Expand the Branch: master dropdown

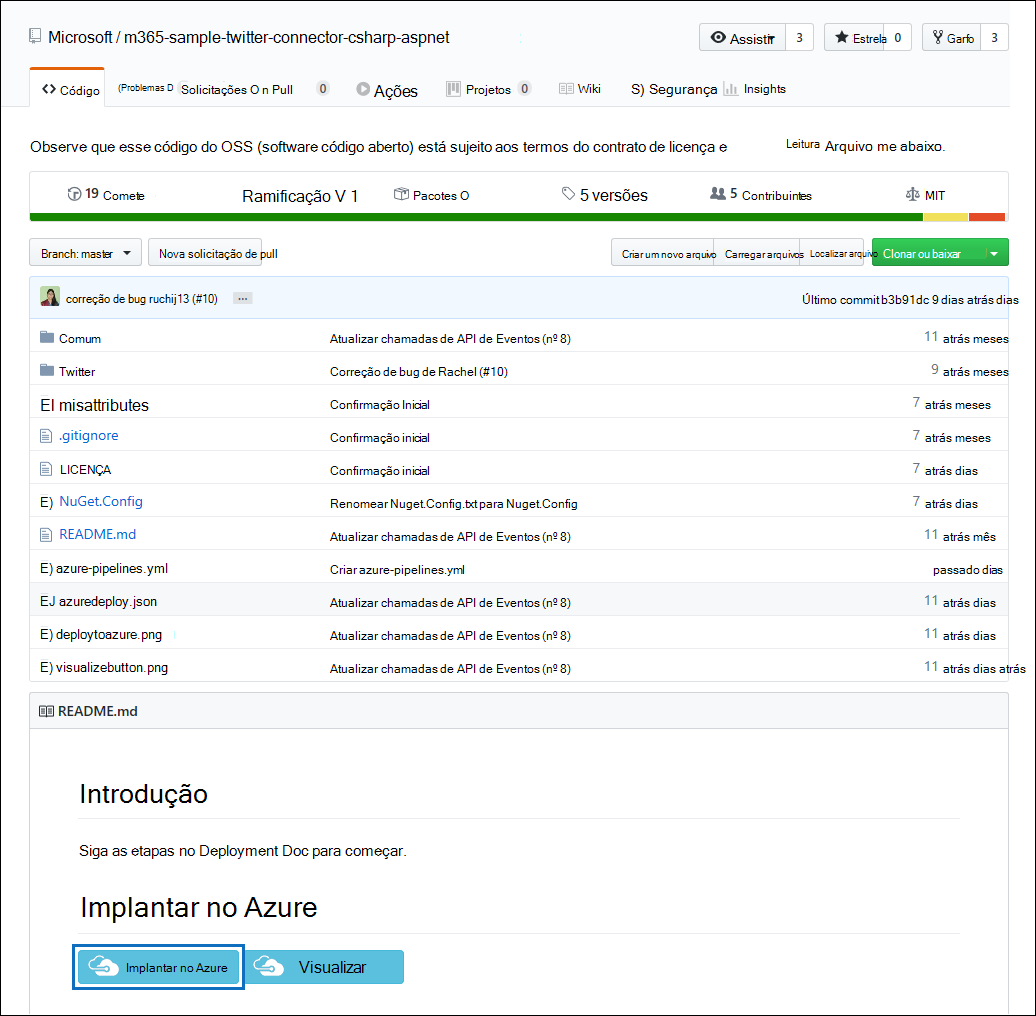[85, 253]
